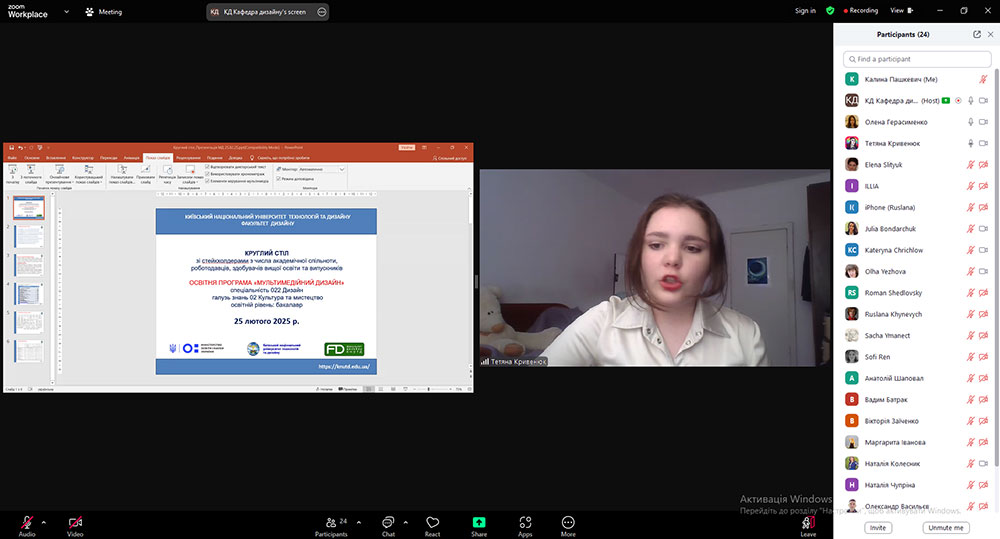
Task: Click the Unmute me button
Action: 946,528
